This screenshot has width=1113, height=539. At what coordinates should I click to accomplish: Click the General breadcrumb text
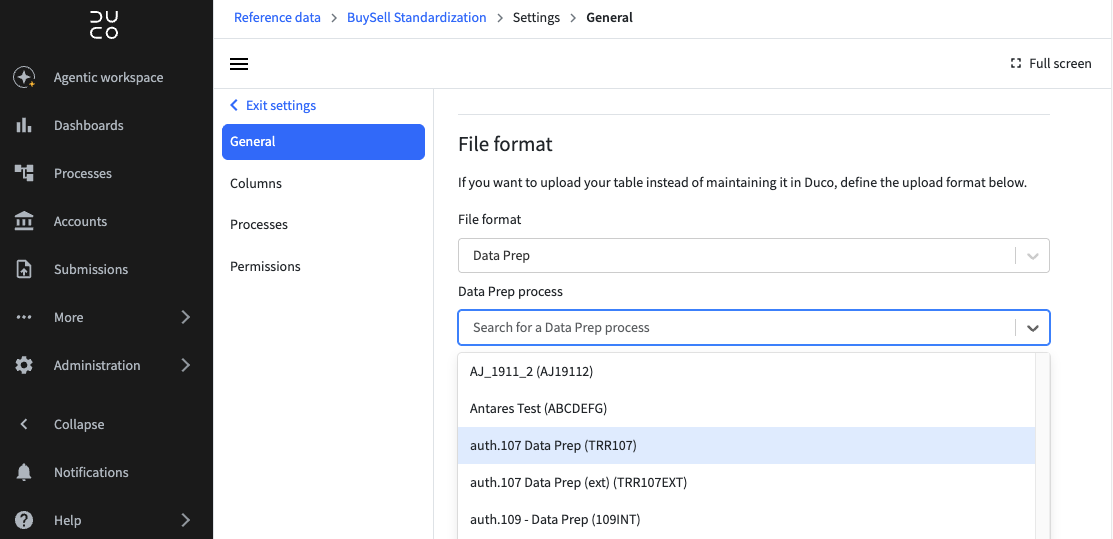point(610,18)
